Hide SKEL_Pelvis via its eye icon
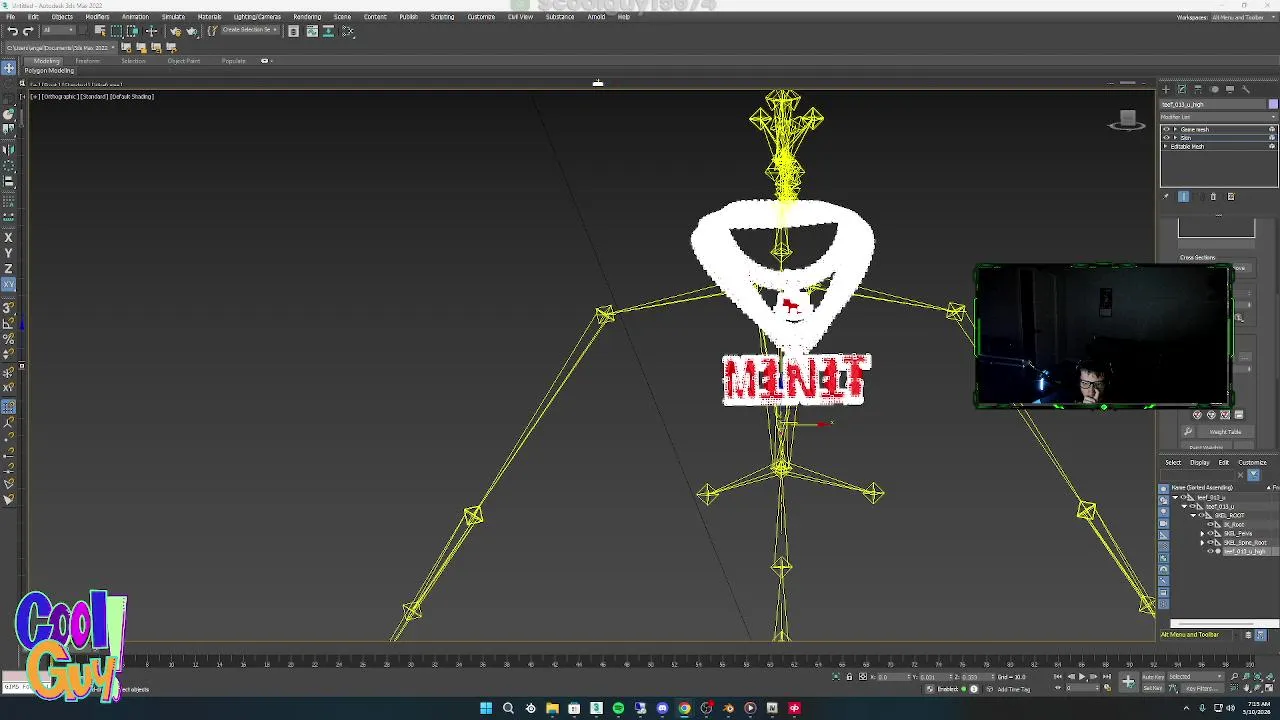1280x720 pixels. point(1211,534)
